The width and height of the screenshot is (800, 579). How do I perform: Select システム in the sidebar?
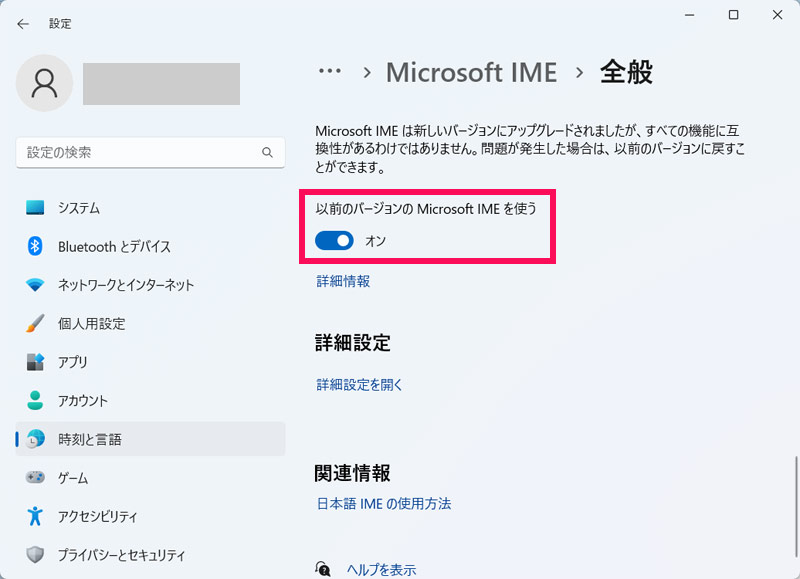pos(151,208)
